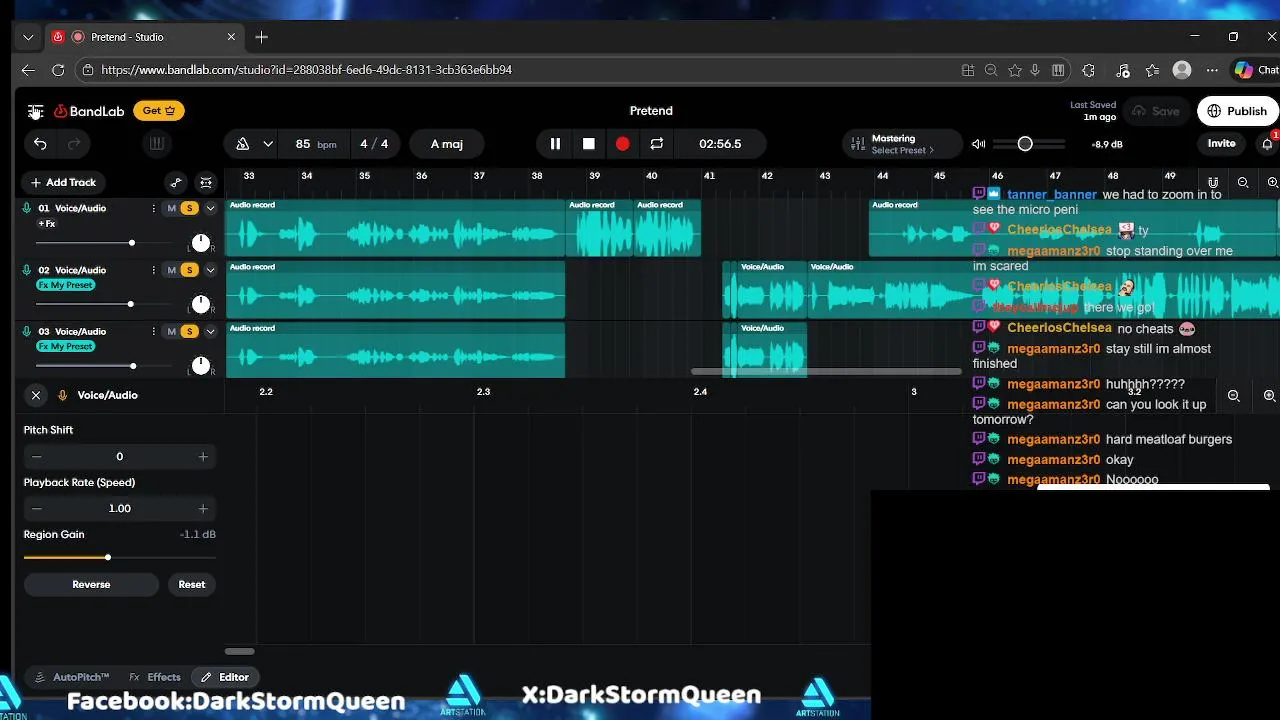1280x720 pixels.
Task: Open Mastering Select Preset
Action: [901, 144]
